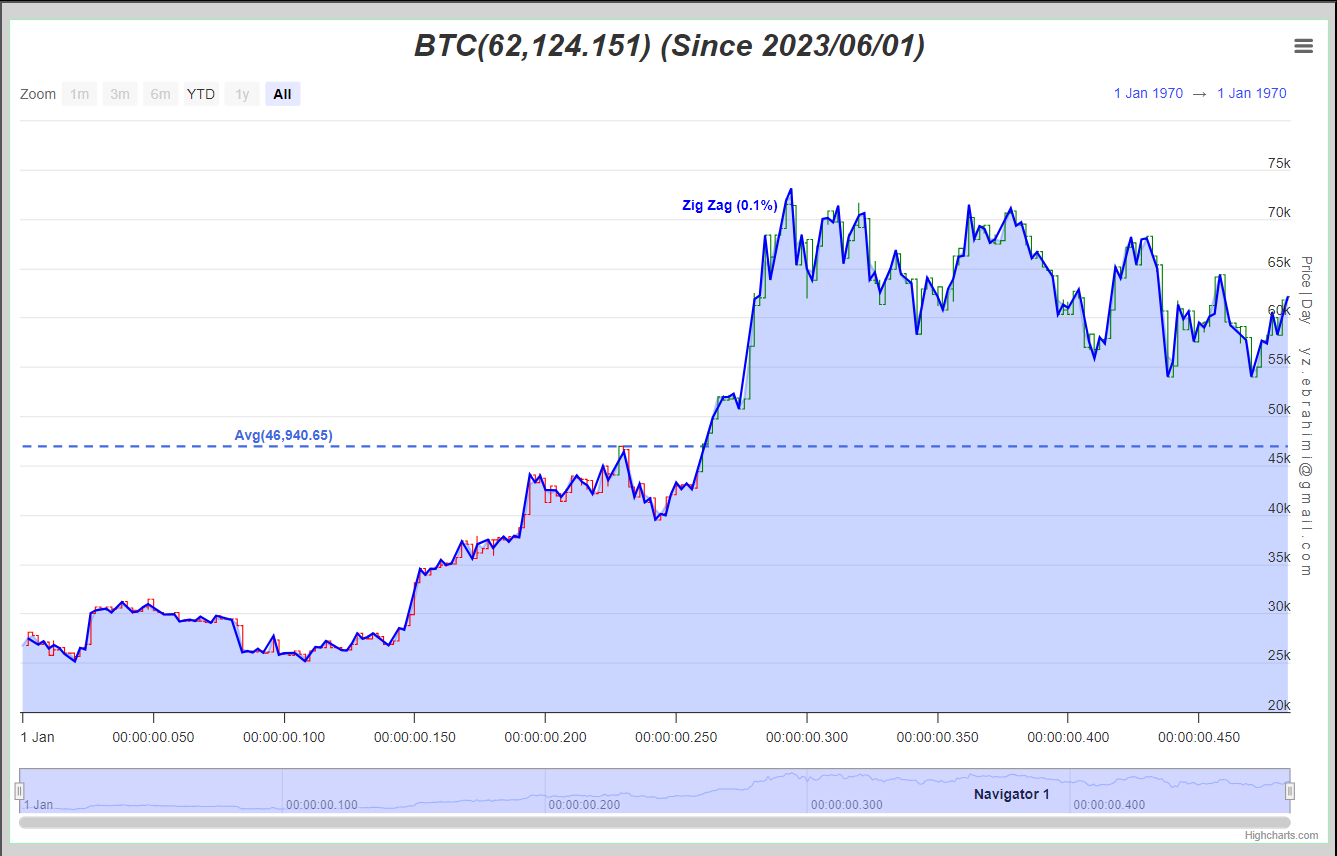Click the navigator horizontal scrollbar
The height and width of the screenshot is (856, 1337).
pyautogui.click(x=655, y=822)
